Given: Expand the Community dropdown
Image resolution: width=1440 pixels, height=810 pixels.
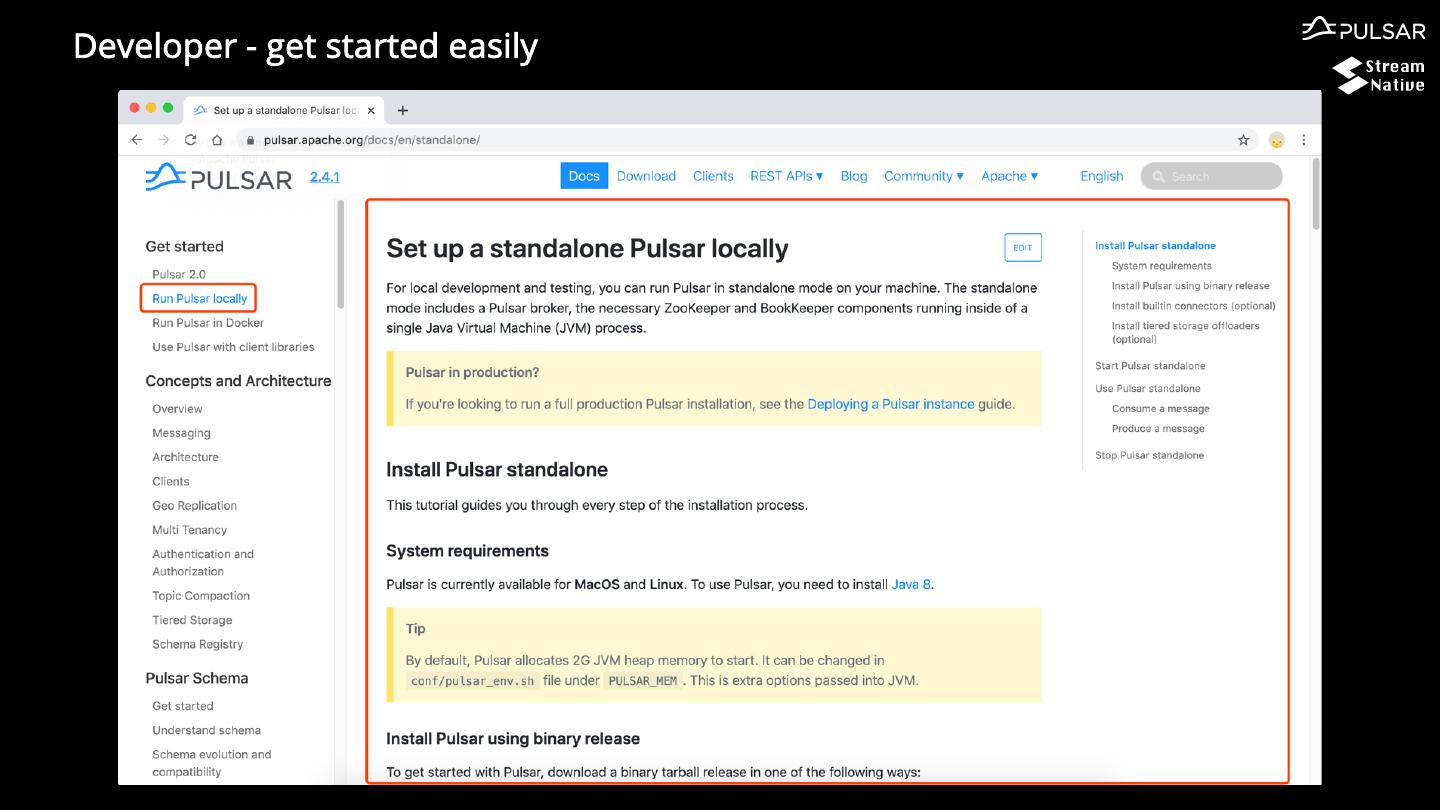Looking at the screenshot, I should pos(924,176).
